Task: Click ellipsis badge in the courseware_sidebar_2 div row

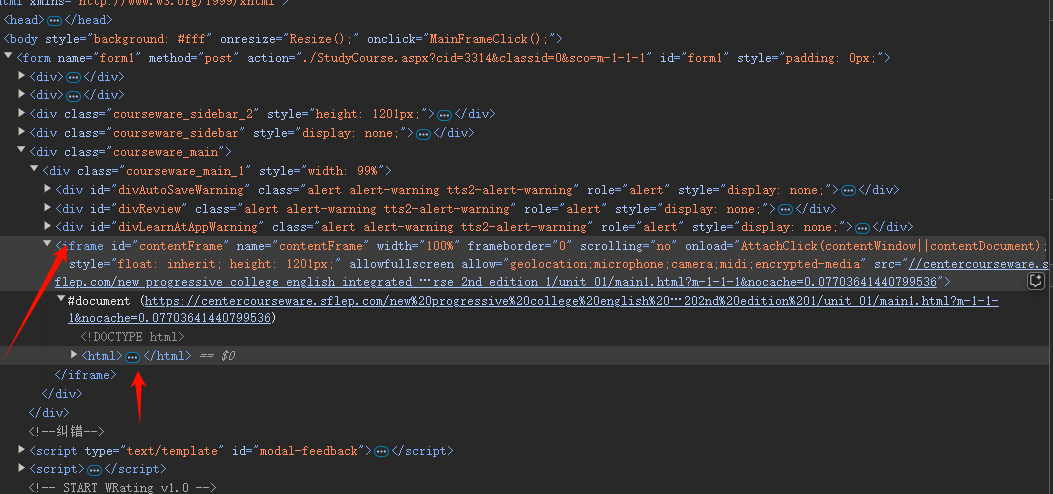Action: (x=445, y=115)
